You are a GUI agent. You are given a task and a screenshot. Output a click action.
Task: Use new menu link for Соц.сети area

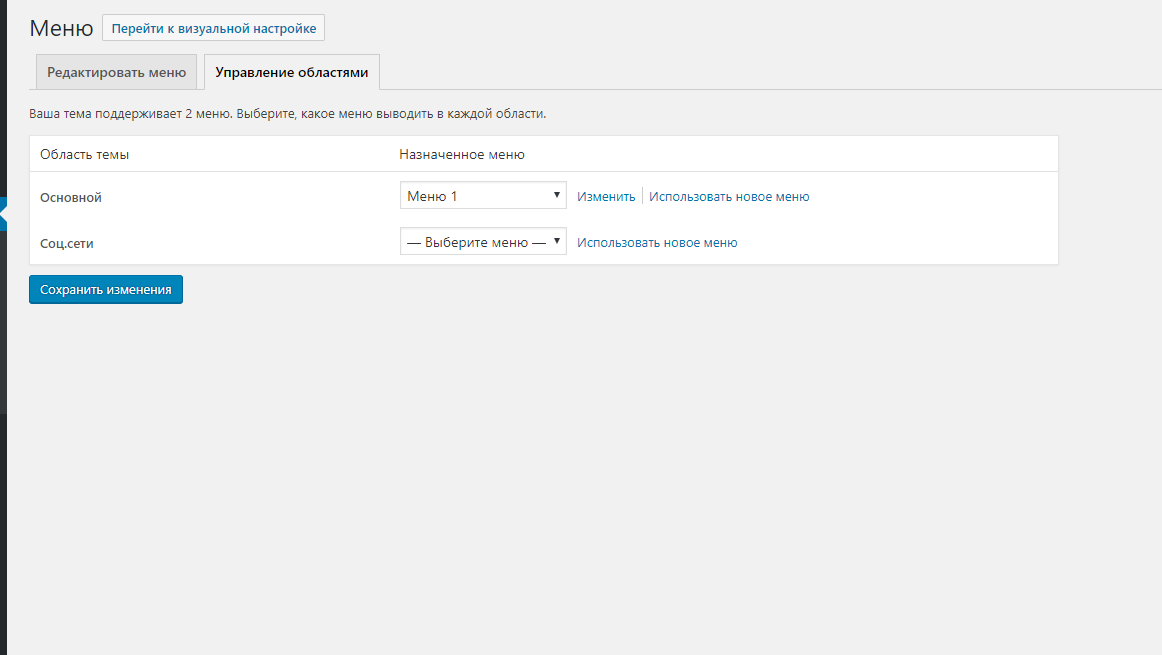point(657,243)
